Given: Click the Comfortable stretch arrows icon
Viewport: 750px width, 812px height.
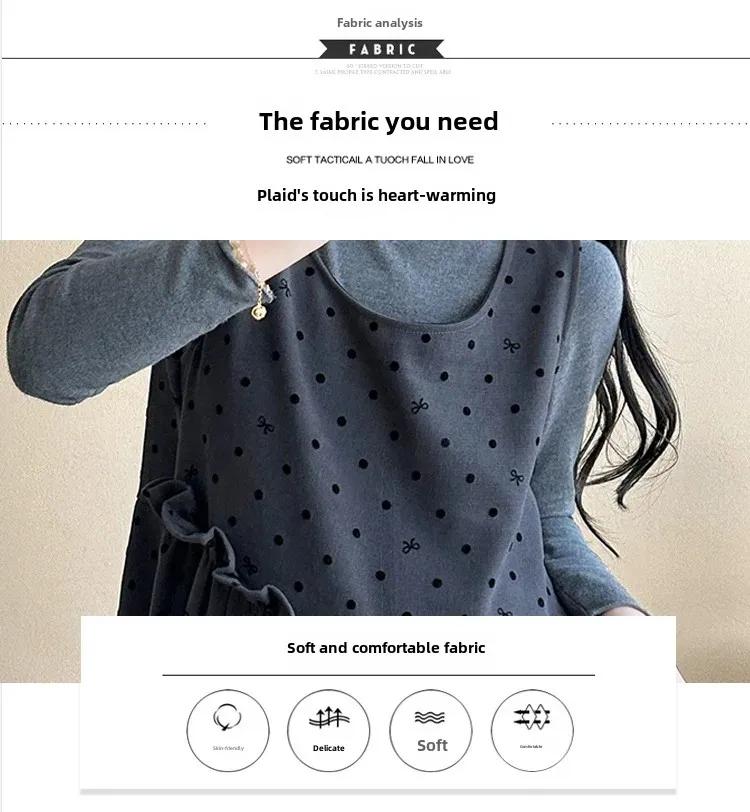Looking at the screenshot, I should [x=532, y=717].
